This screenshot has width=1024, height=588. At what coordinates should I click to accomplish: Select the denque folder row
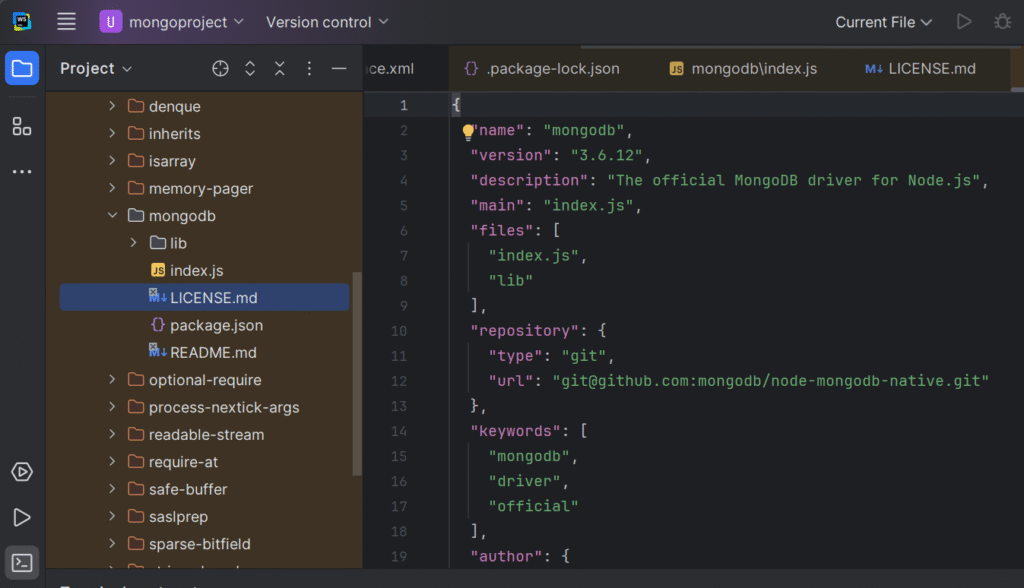[204, 106]
